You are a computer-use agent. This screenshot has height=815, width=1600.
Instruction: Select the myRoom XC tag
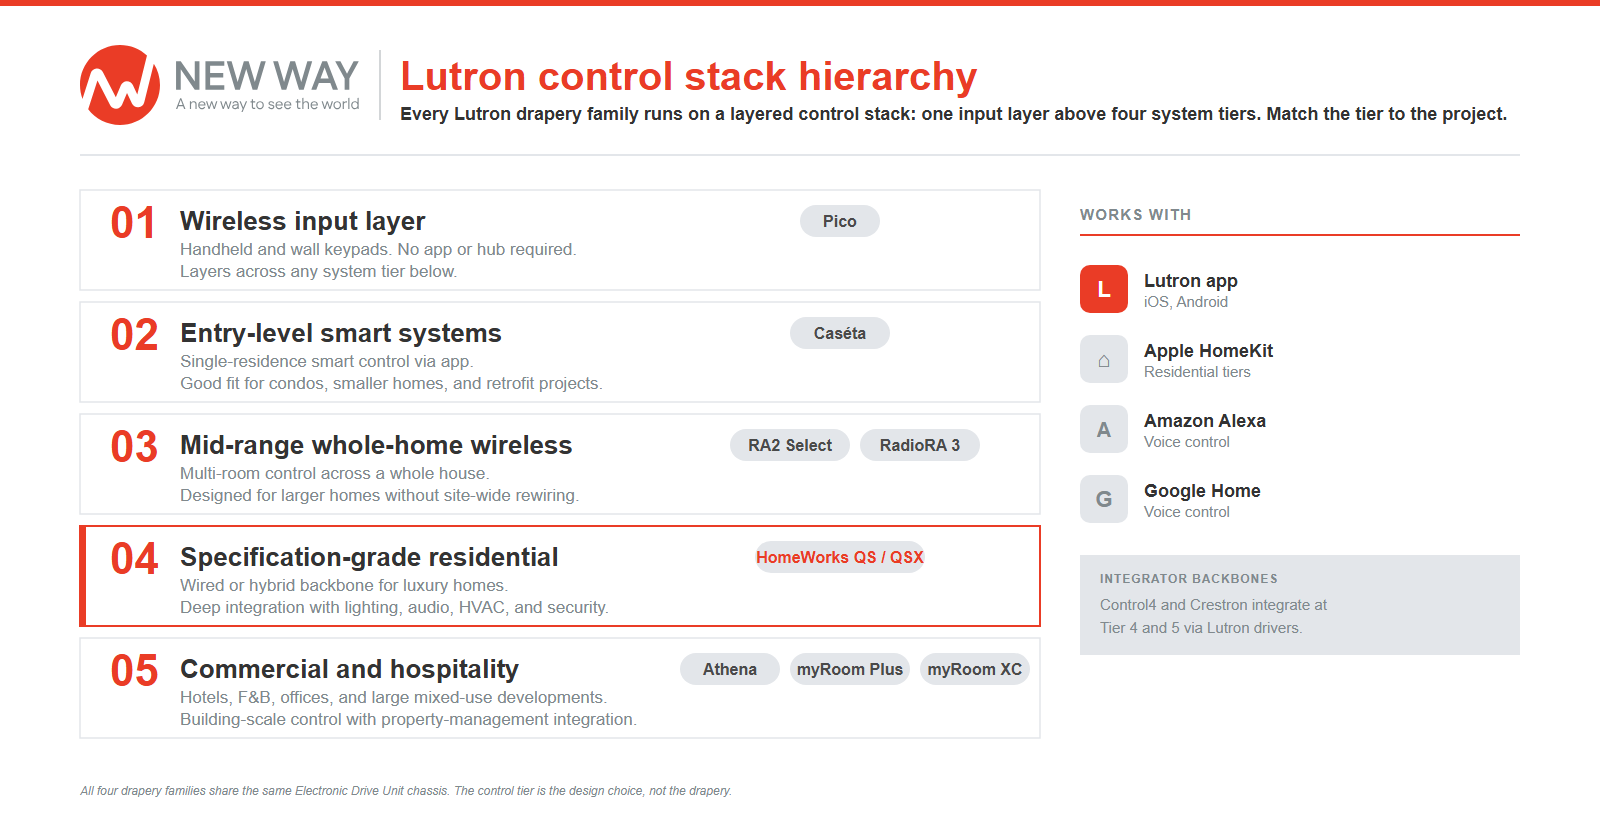975,669
